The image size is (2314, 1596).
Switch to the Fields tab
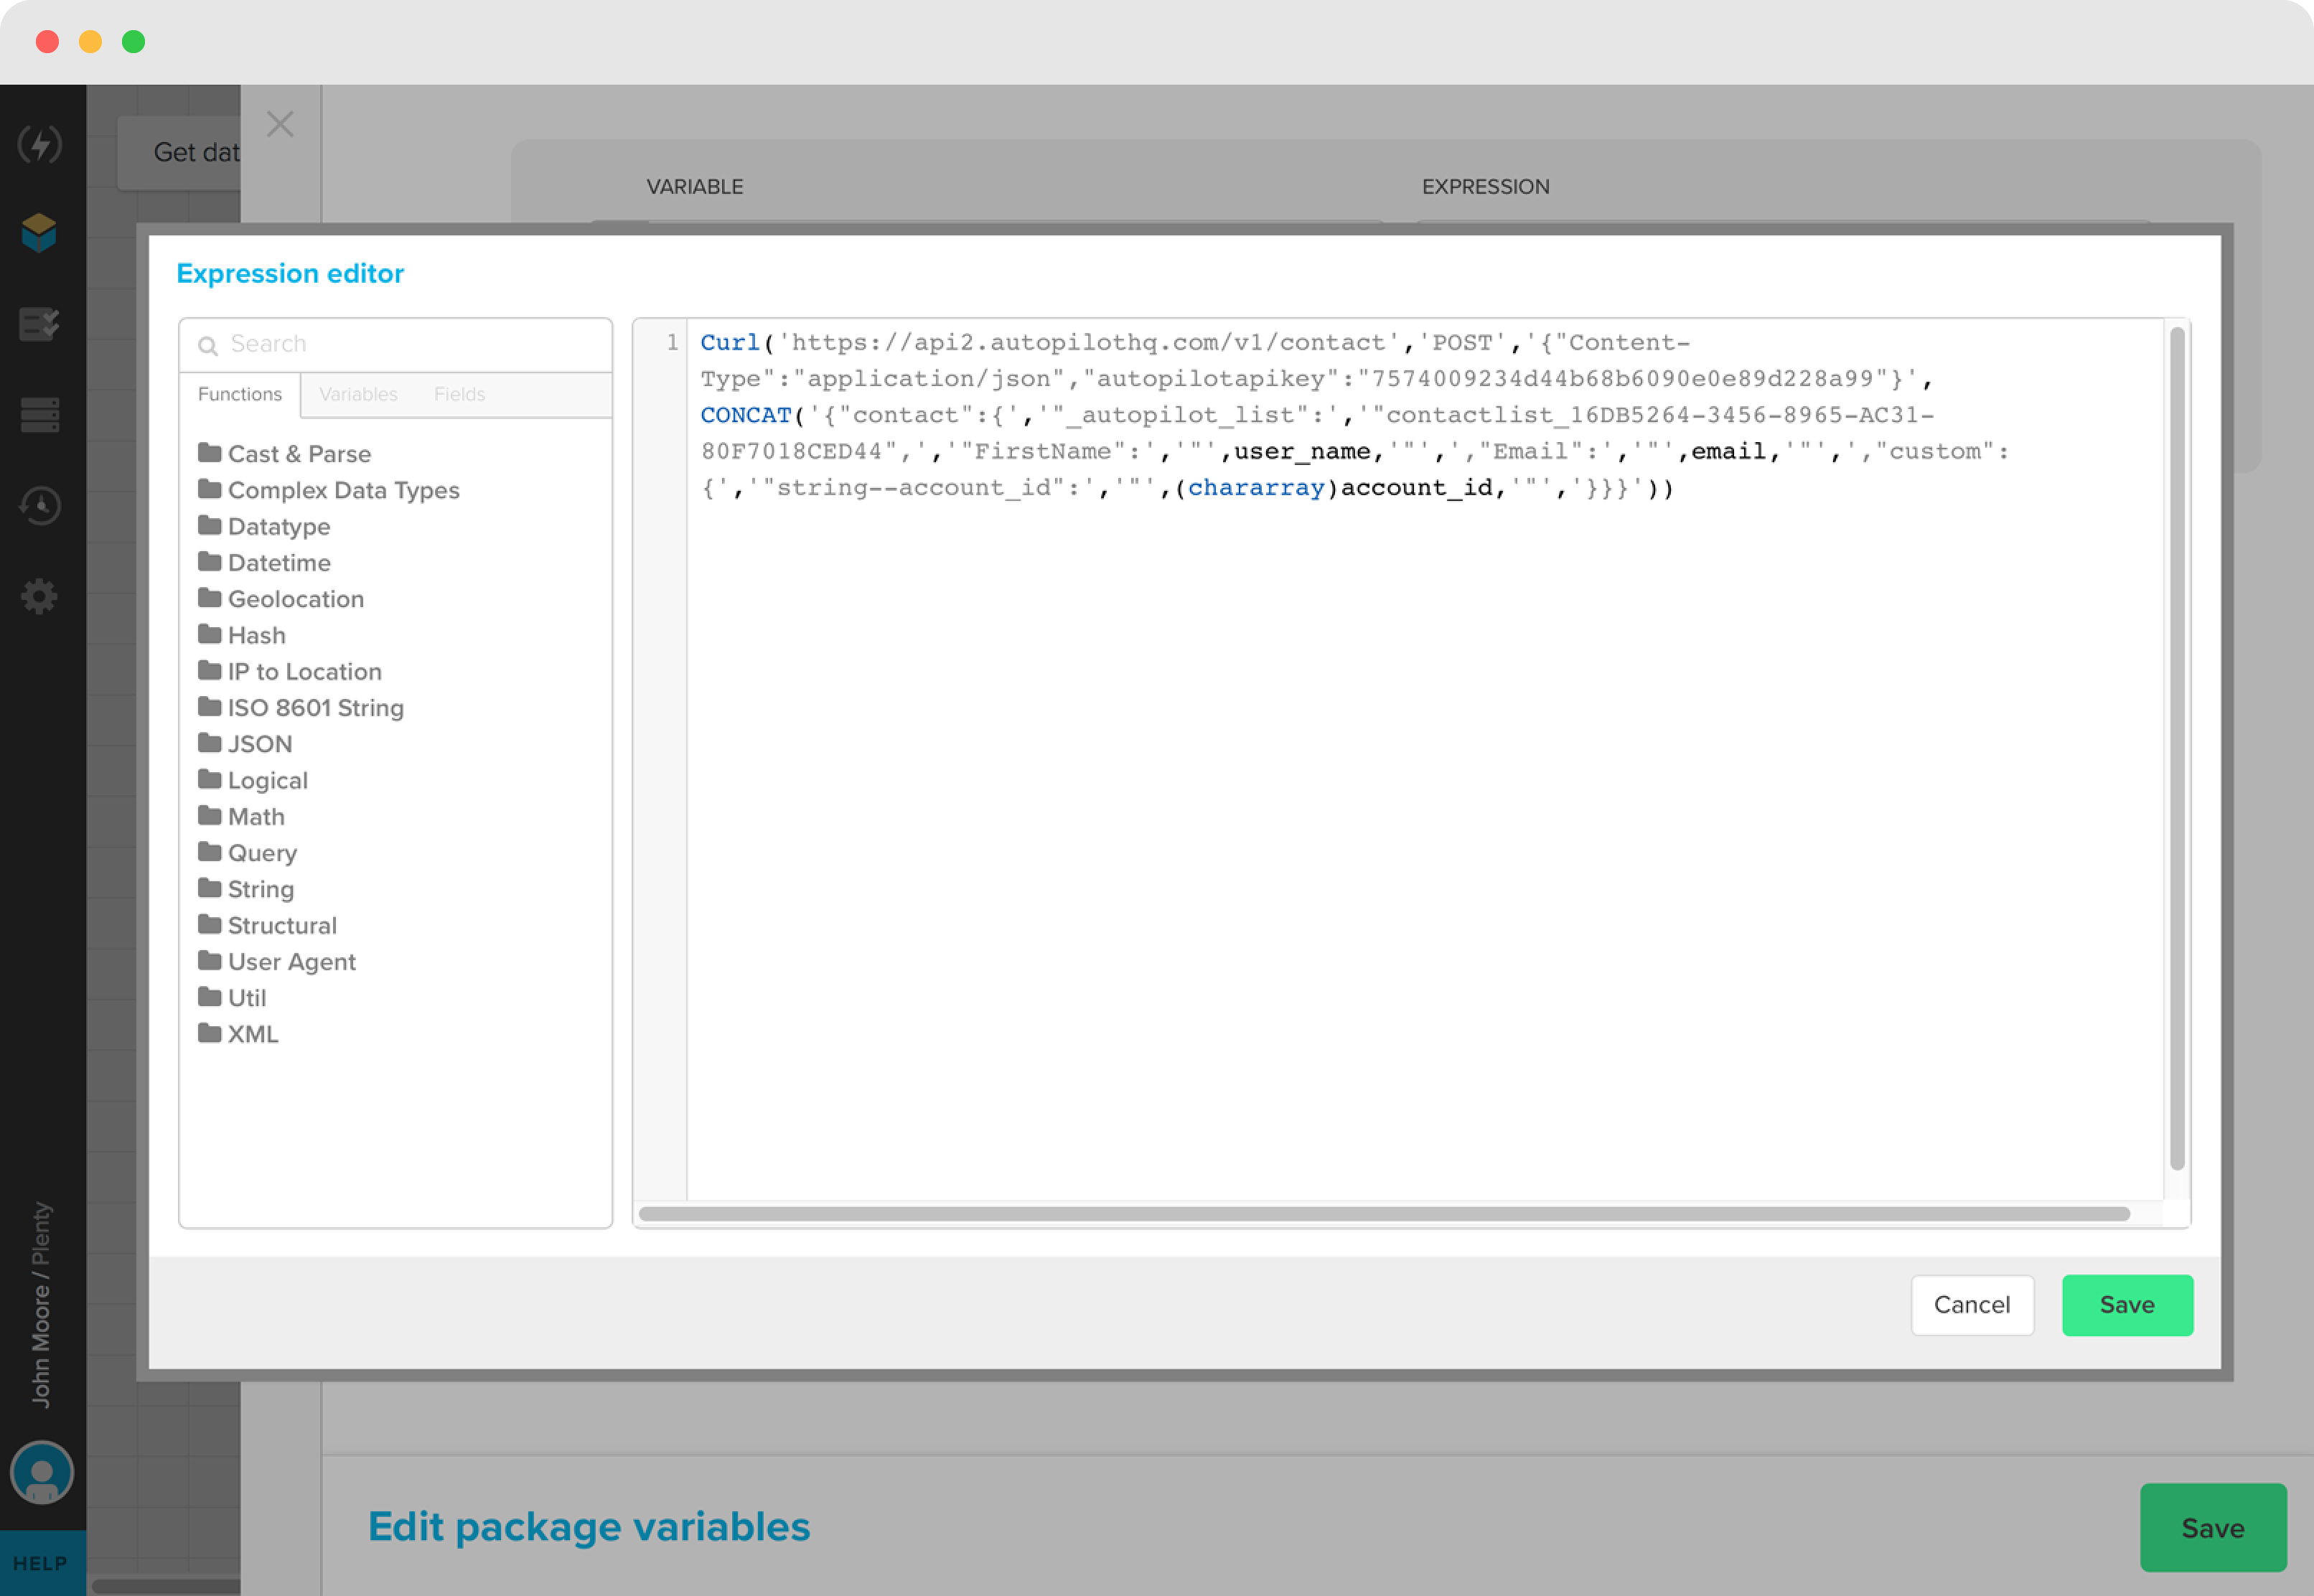[459, 394]
